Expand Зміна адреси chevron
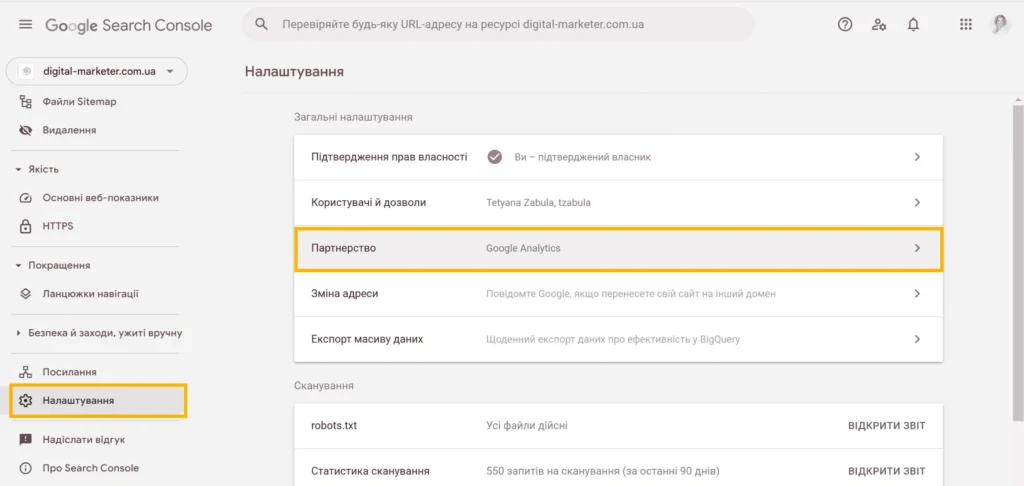The image size is (1024, 486). (x=917, y=294)
